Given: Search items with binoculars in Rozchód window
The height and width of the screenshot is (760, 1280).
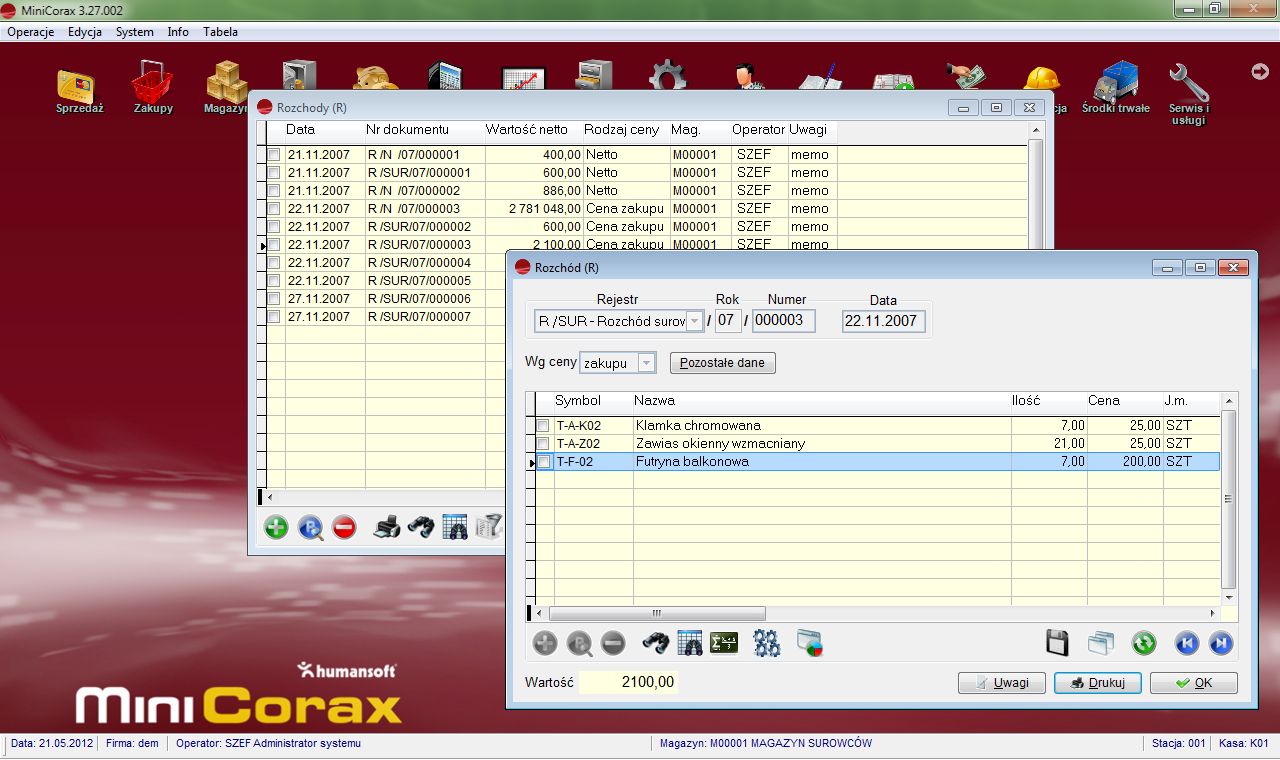Looking at the screenshot, I should point(656,643).
